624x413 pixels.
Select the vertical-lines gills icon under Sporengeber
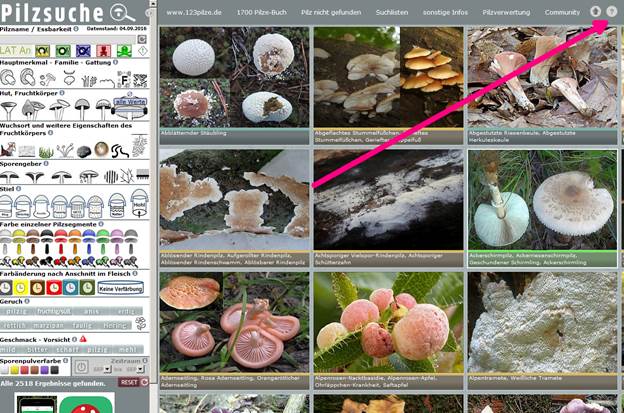click(x=111, y=176)
